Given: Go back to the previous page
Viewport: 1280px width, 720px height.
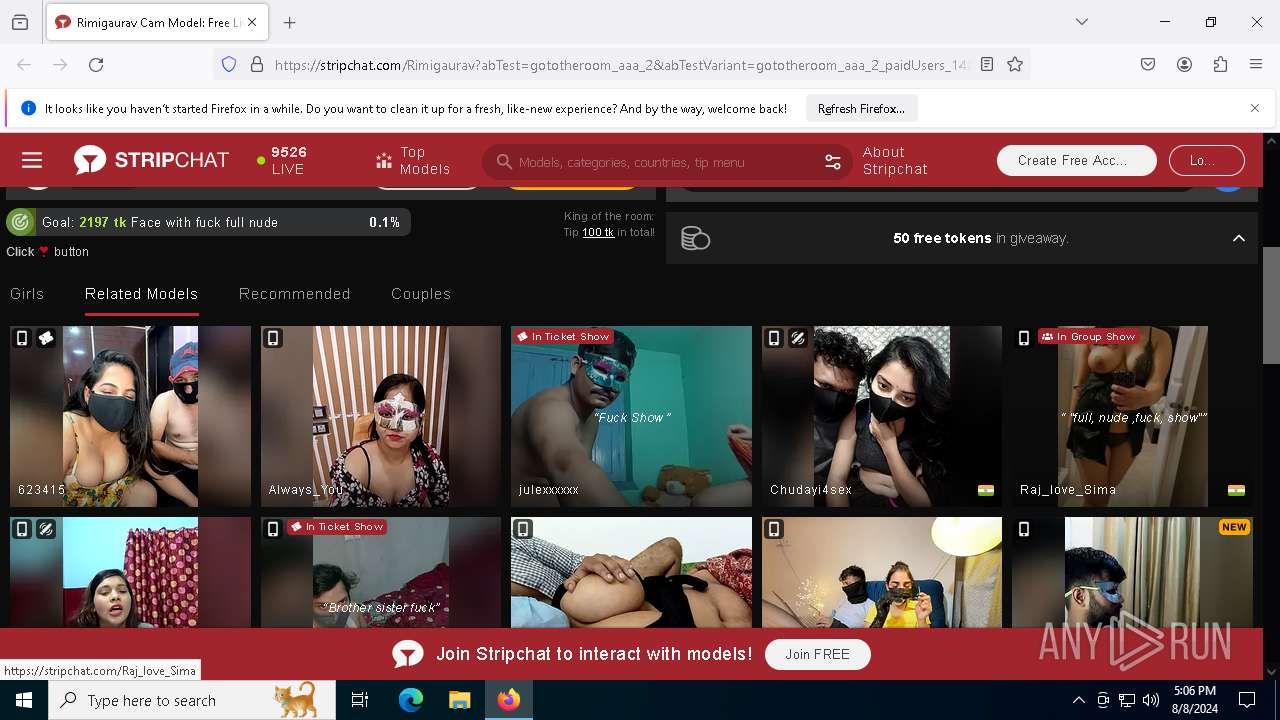Looking at the screenshot, I should (24, 64).
